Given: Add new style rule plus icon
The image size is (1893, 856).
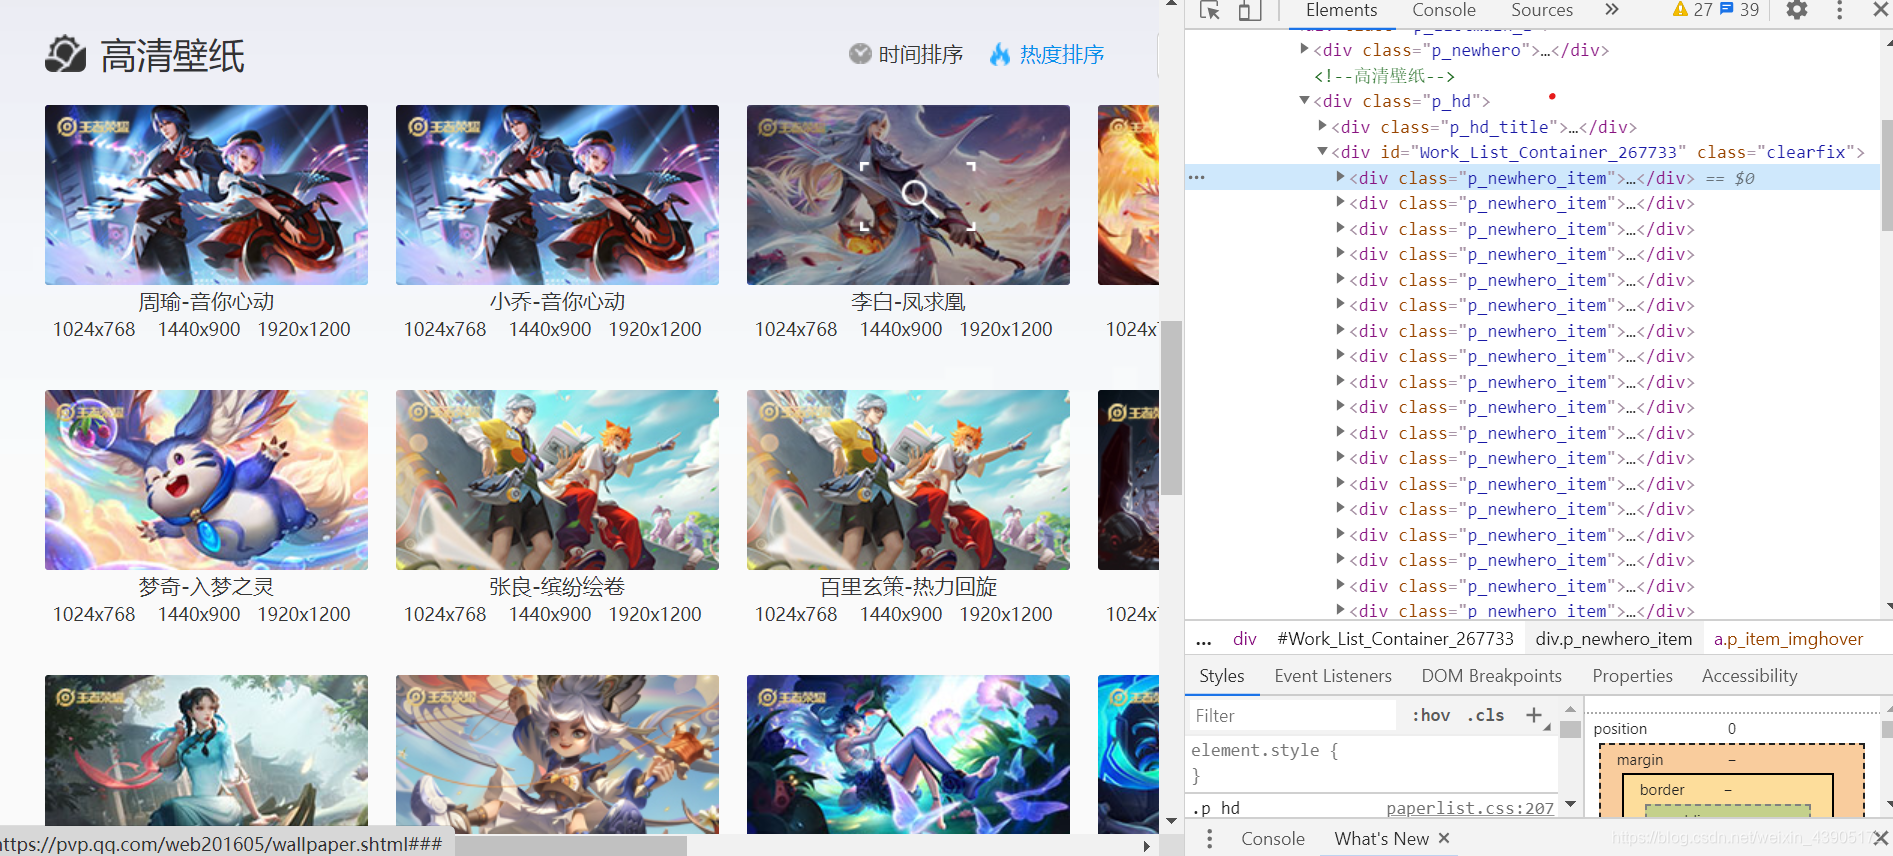Looking at the screenshot, I should click(1534, 715).
